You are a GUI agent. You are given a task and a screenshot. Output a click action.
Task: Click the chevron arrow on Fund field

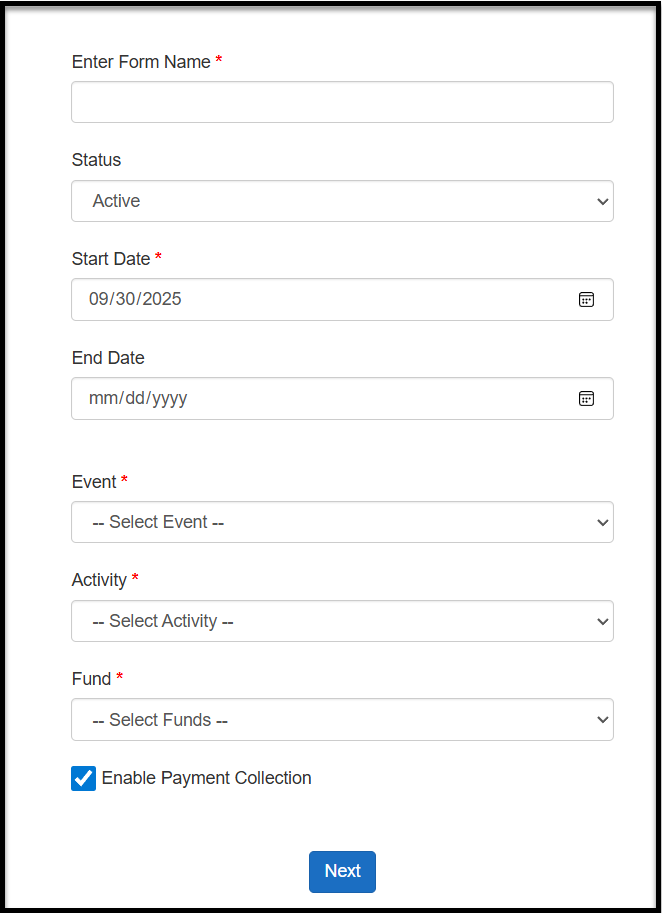pyautogui.click(x=602, y=720)
